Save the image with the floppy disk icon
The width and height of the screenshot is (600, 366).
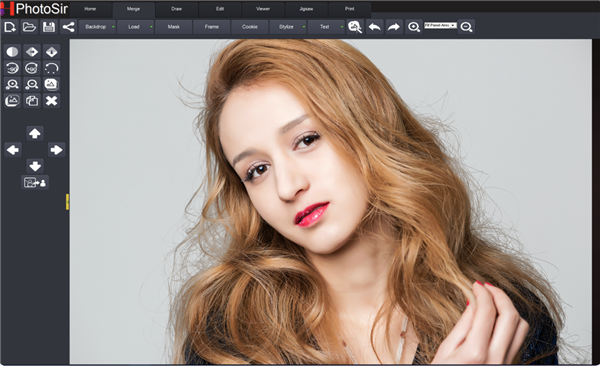point(49,27)
